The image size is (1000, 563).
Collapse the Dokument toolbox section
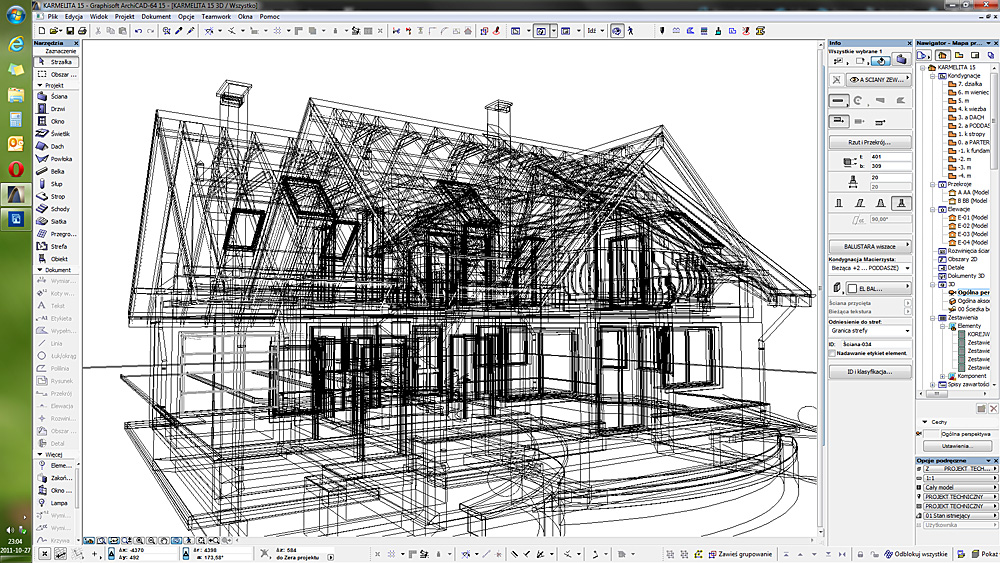pos(40,270)
